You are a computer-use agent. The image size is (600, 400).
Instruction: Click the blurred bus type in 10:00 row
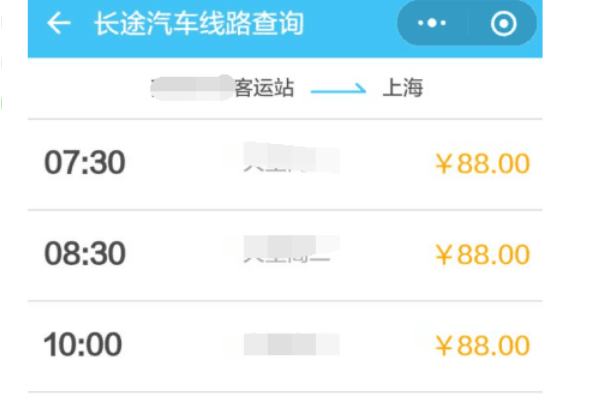pyautogui.click(x=290, y=346)
